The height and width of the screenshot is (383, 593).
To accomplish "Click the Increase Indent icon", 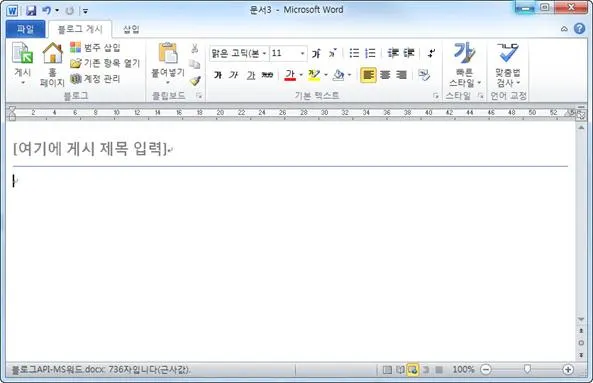I will [x=409, y=53].
